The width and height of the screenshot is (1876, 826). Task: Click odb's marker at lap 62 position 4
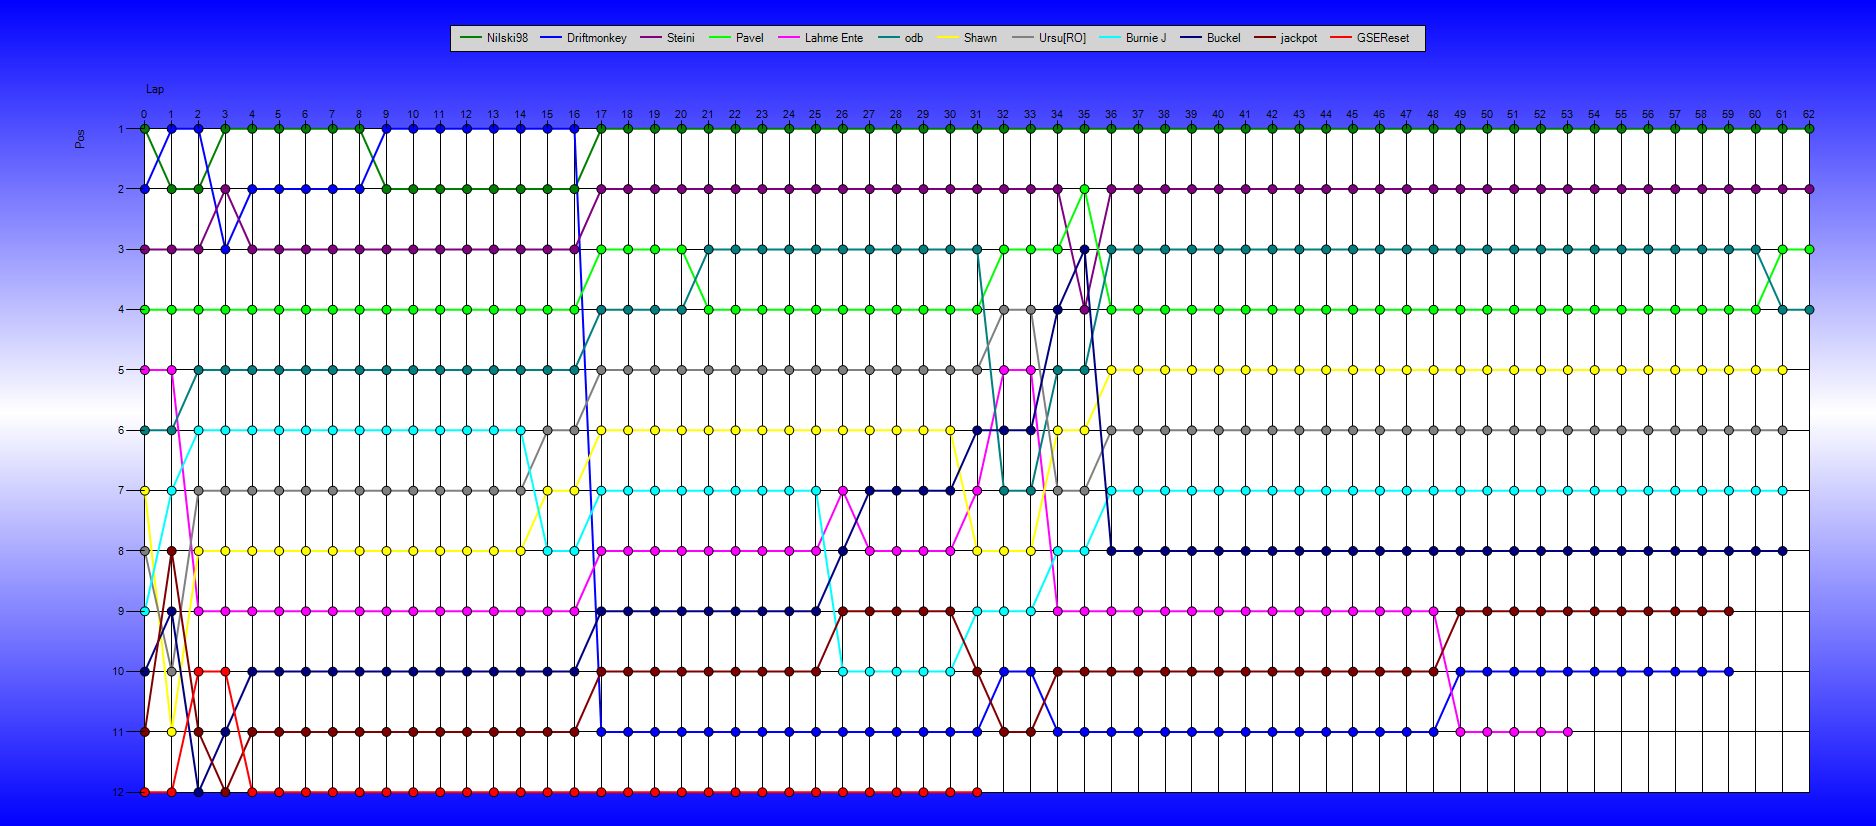1809,310
